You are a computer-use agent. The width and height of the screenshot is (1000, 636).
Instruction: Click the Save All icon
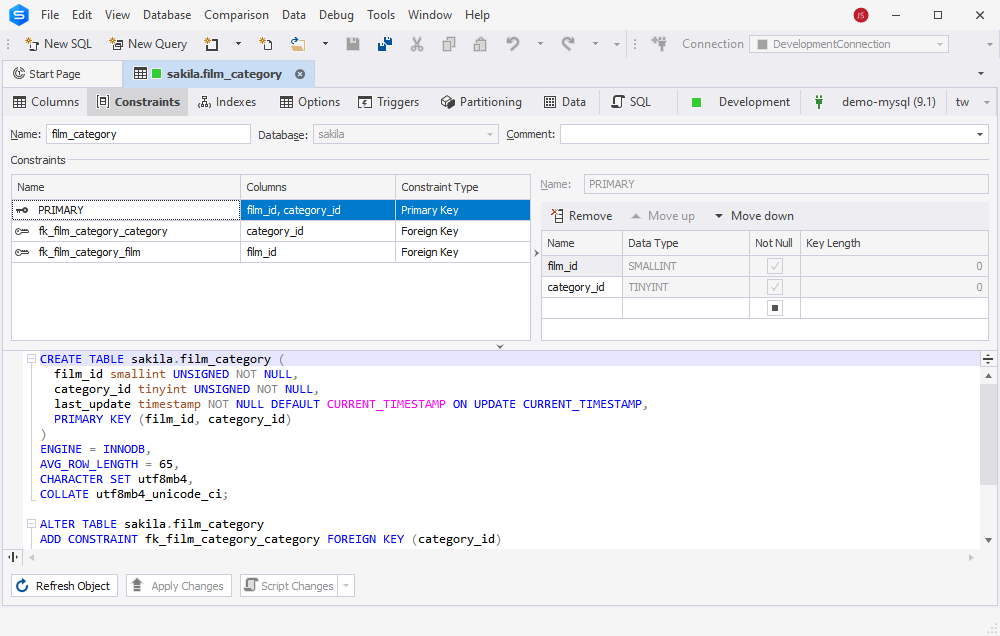pos(385,44)
